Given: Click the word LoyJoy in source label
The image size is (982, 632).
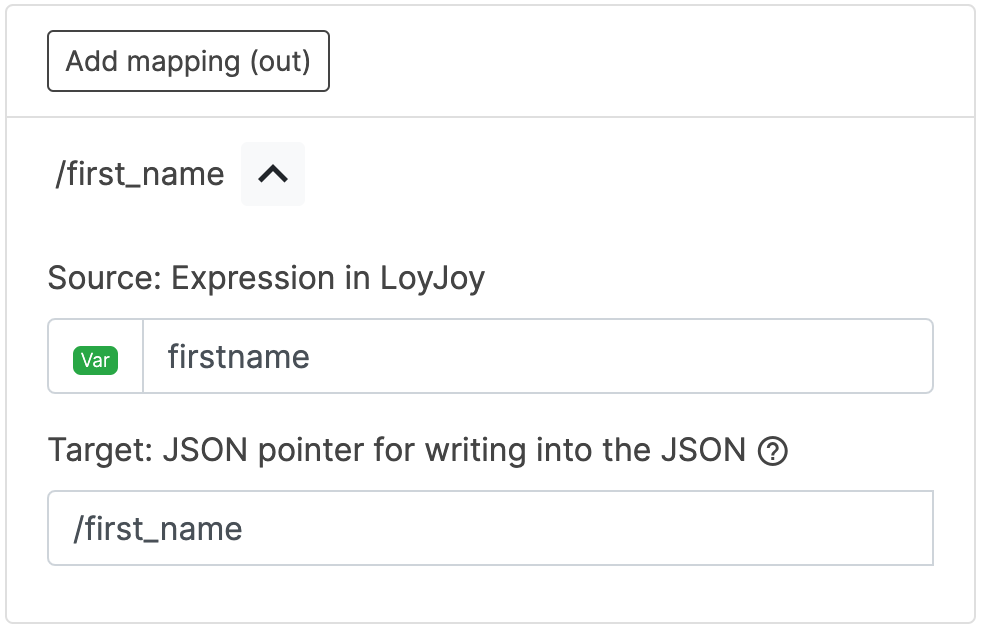Looking at the screenshot, I should [432, 278].
